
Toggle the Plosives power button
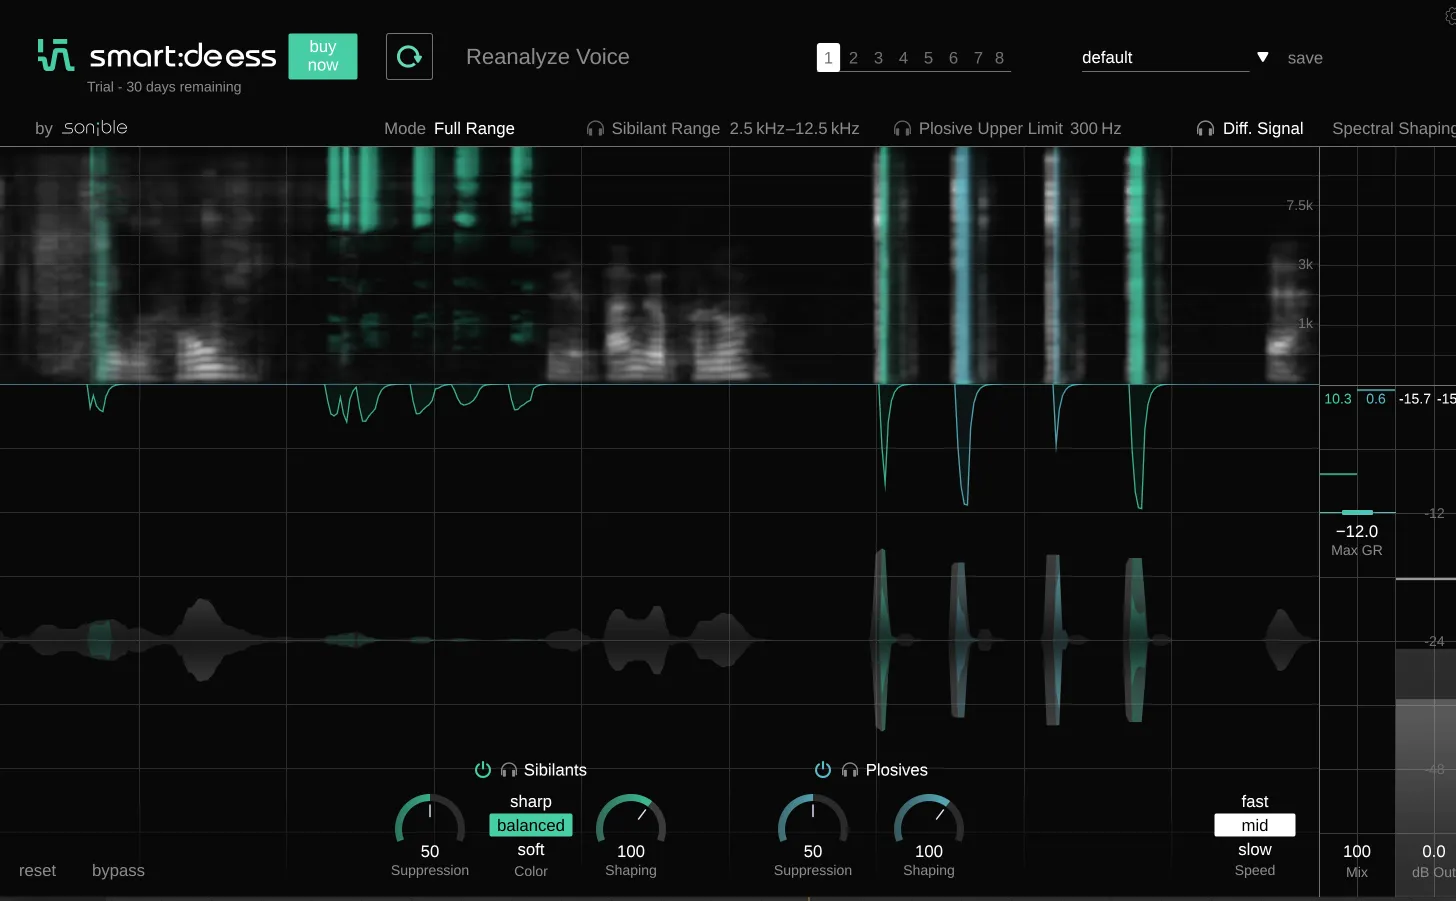click(823, 770)
